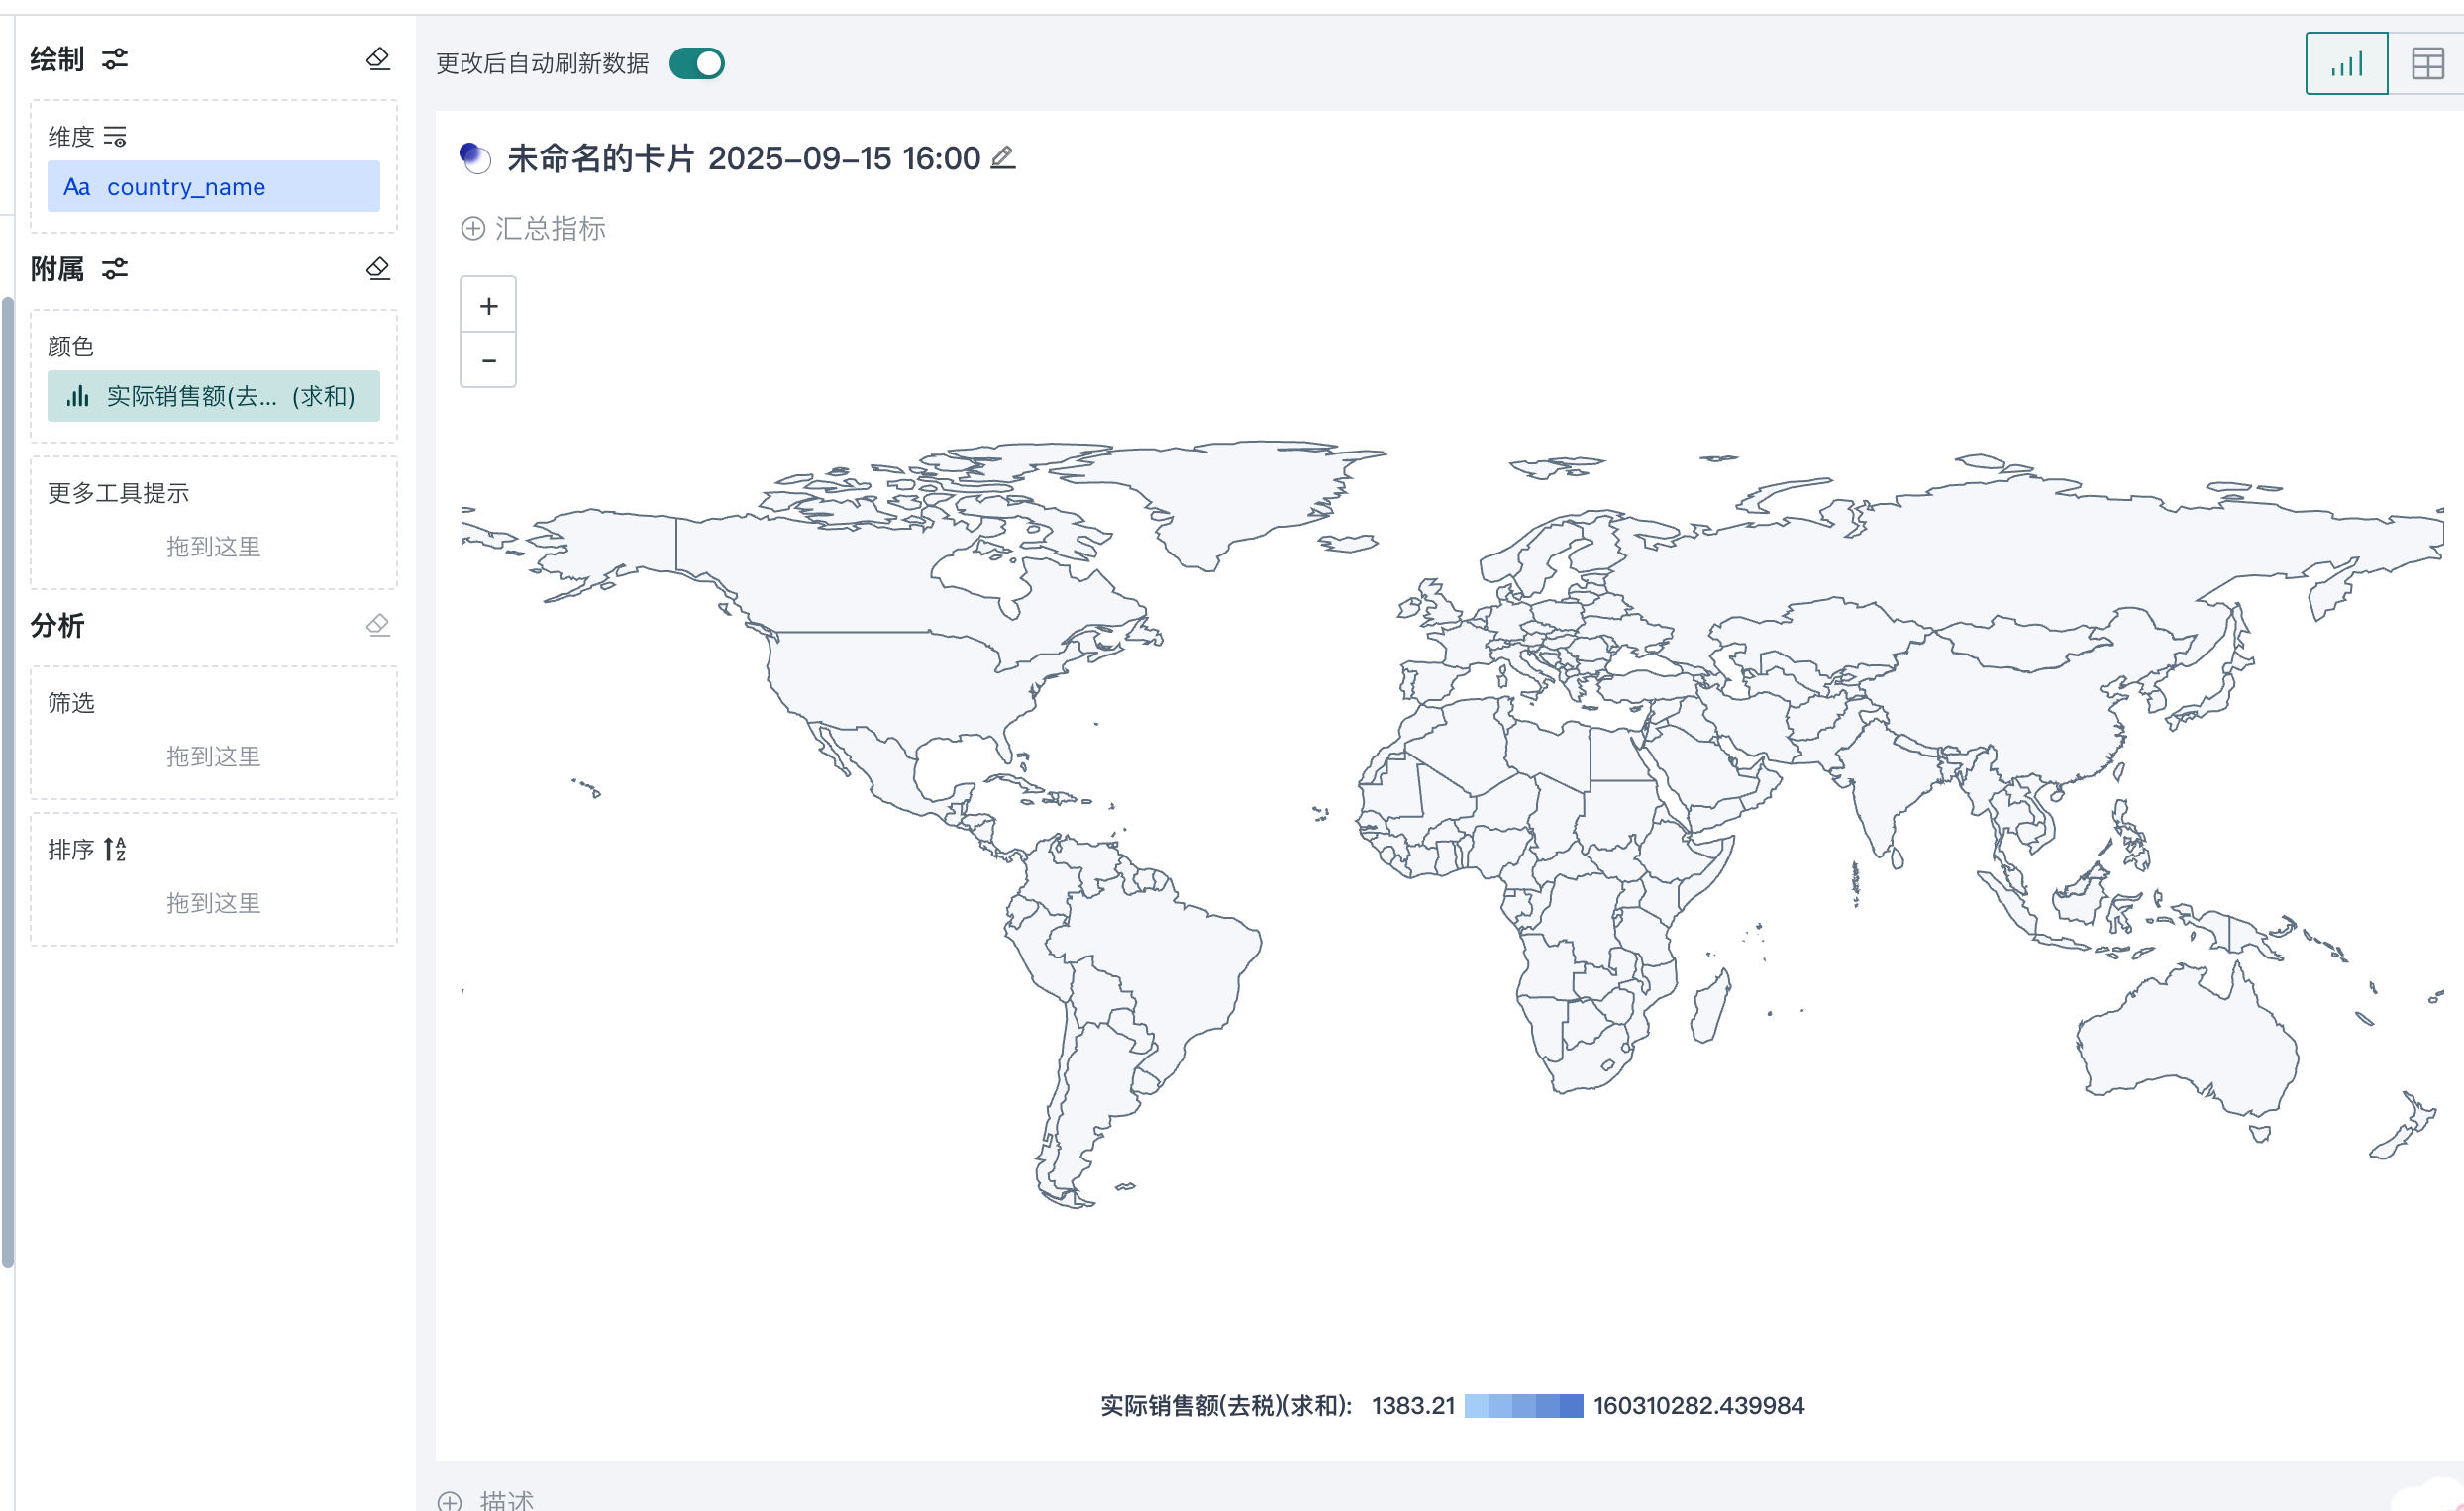This screenshot has height=1511, width=2464.
Task: Clear the 分析 section with eraser icon
Action: coord(378,625)
